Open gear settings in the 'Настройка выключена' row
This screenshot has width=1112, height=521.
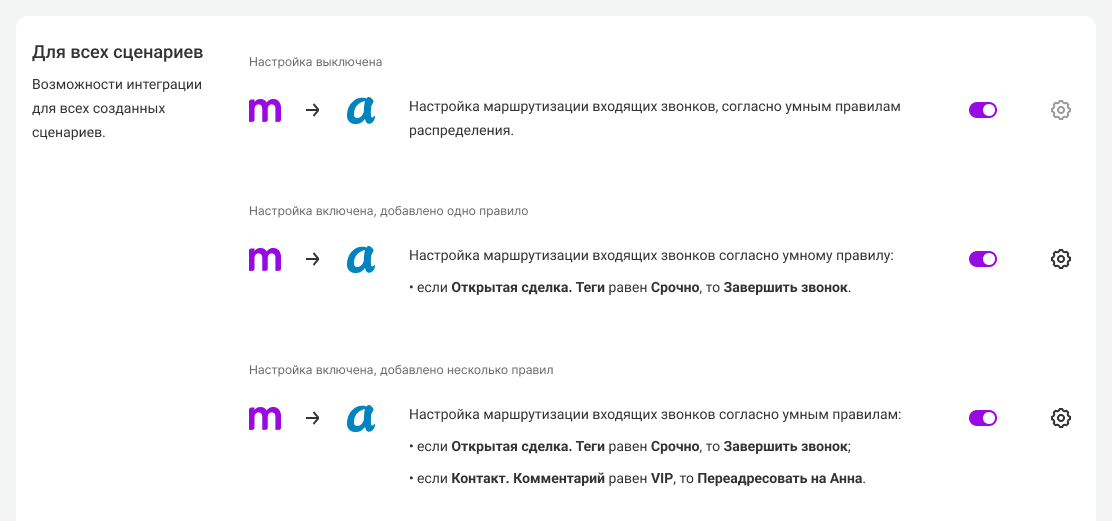coord(1061,110)
